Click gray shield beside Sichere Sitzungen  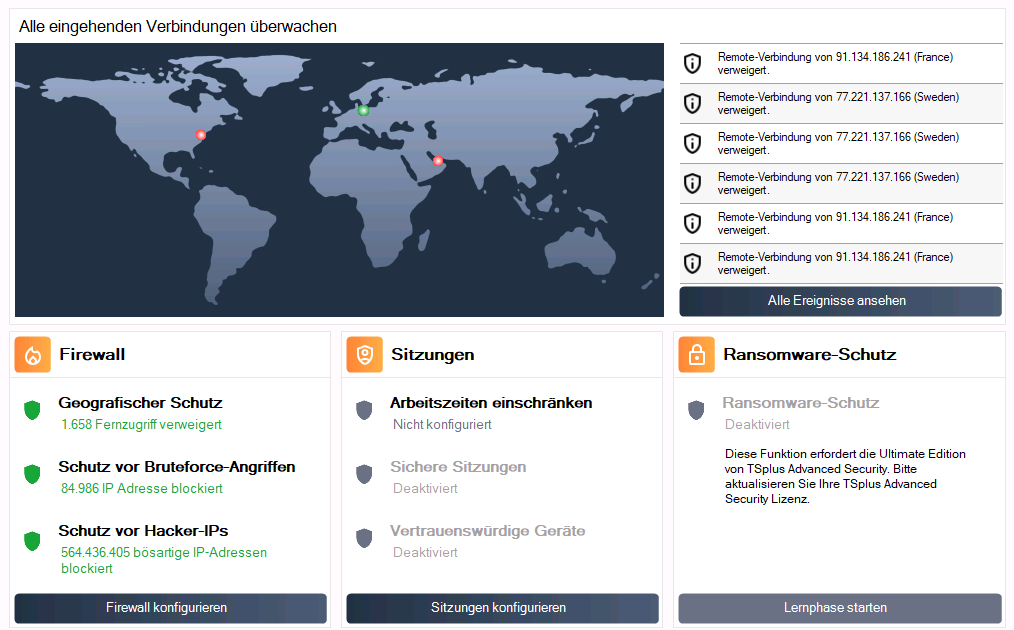[364, 474]
